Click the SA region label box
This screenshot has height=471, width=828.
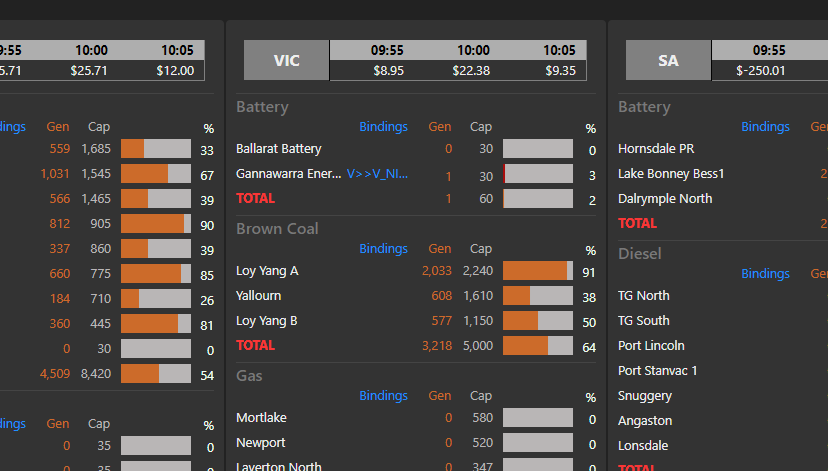click(668, 60)
